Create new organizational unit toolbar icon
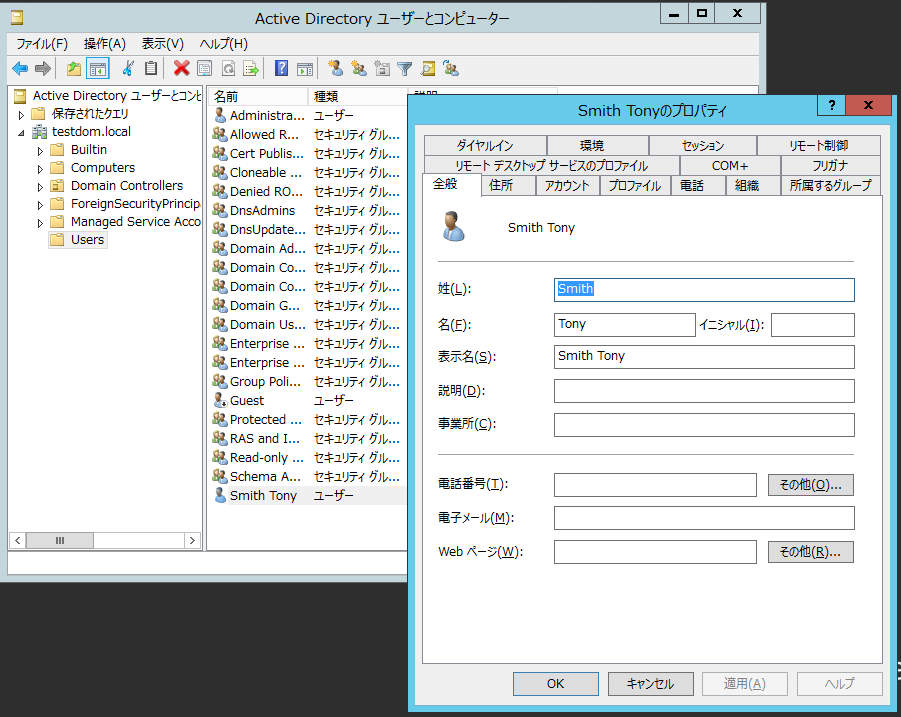This screenshot has height=717, width=901. pos(382,69)
